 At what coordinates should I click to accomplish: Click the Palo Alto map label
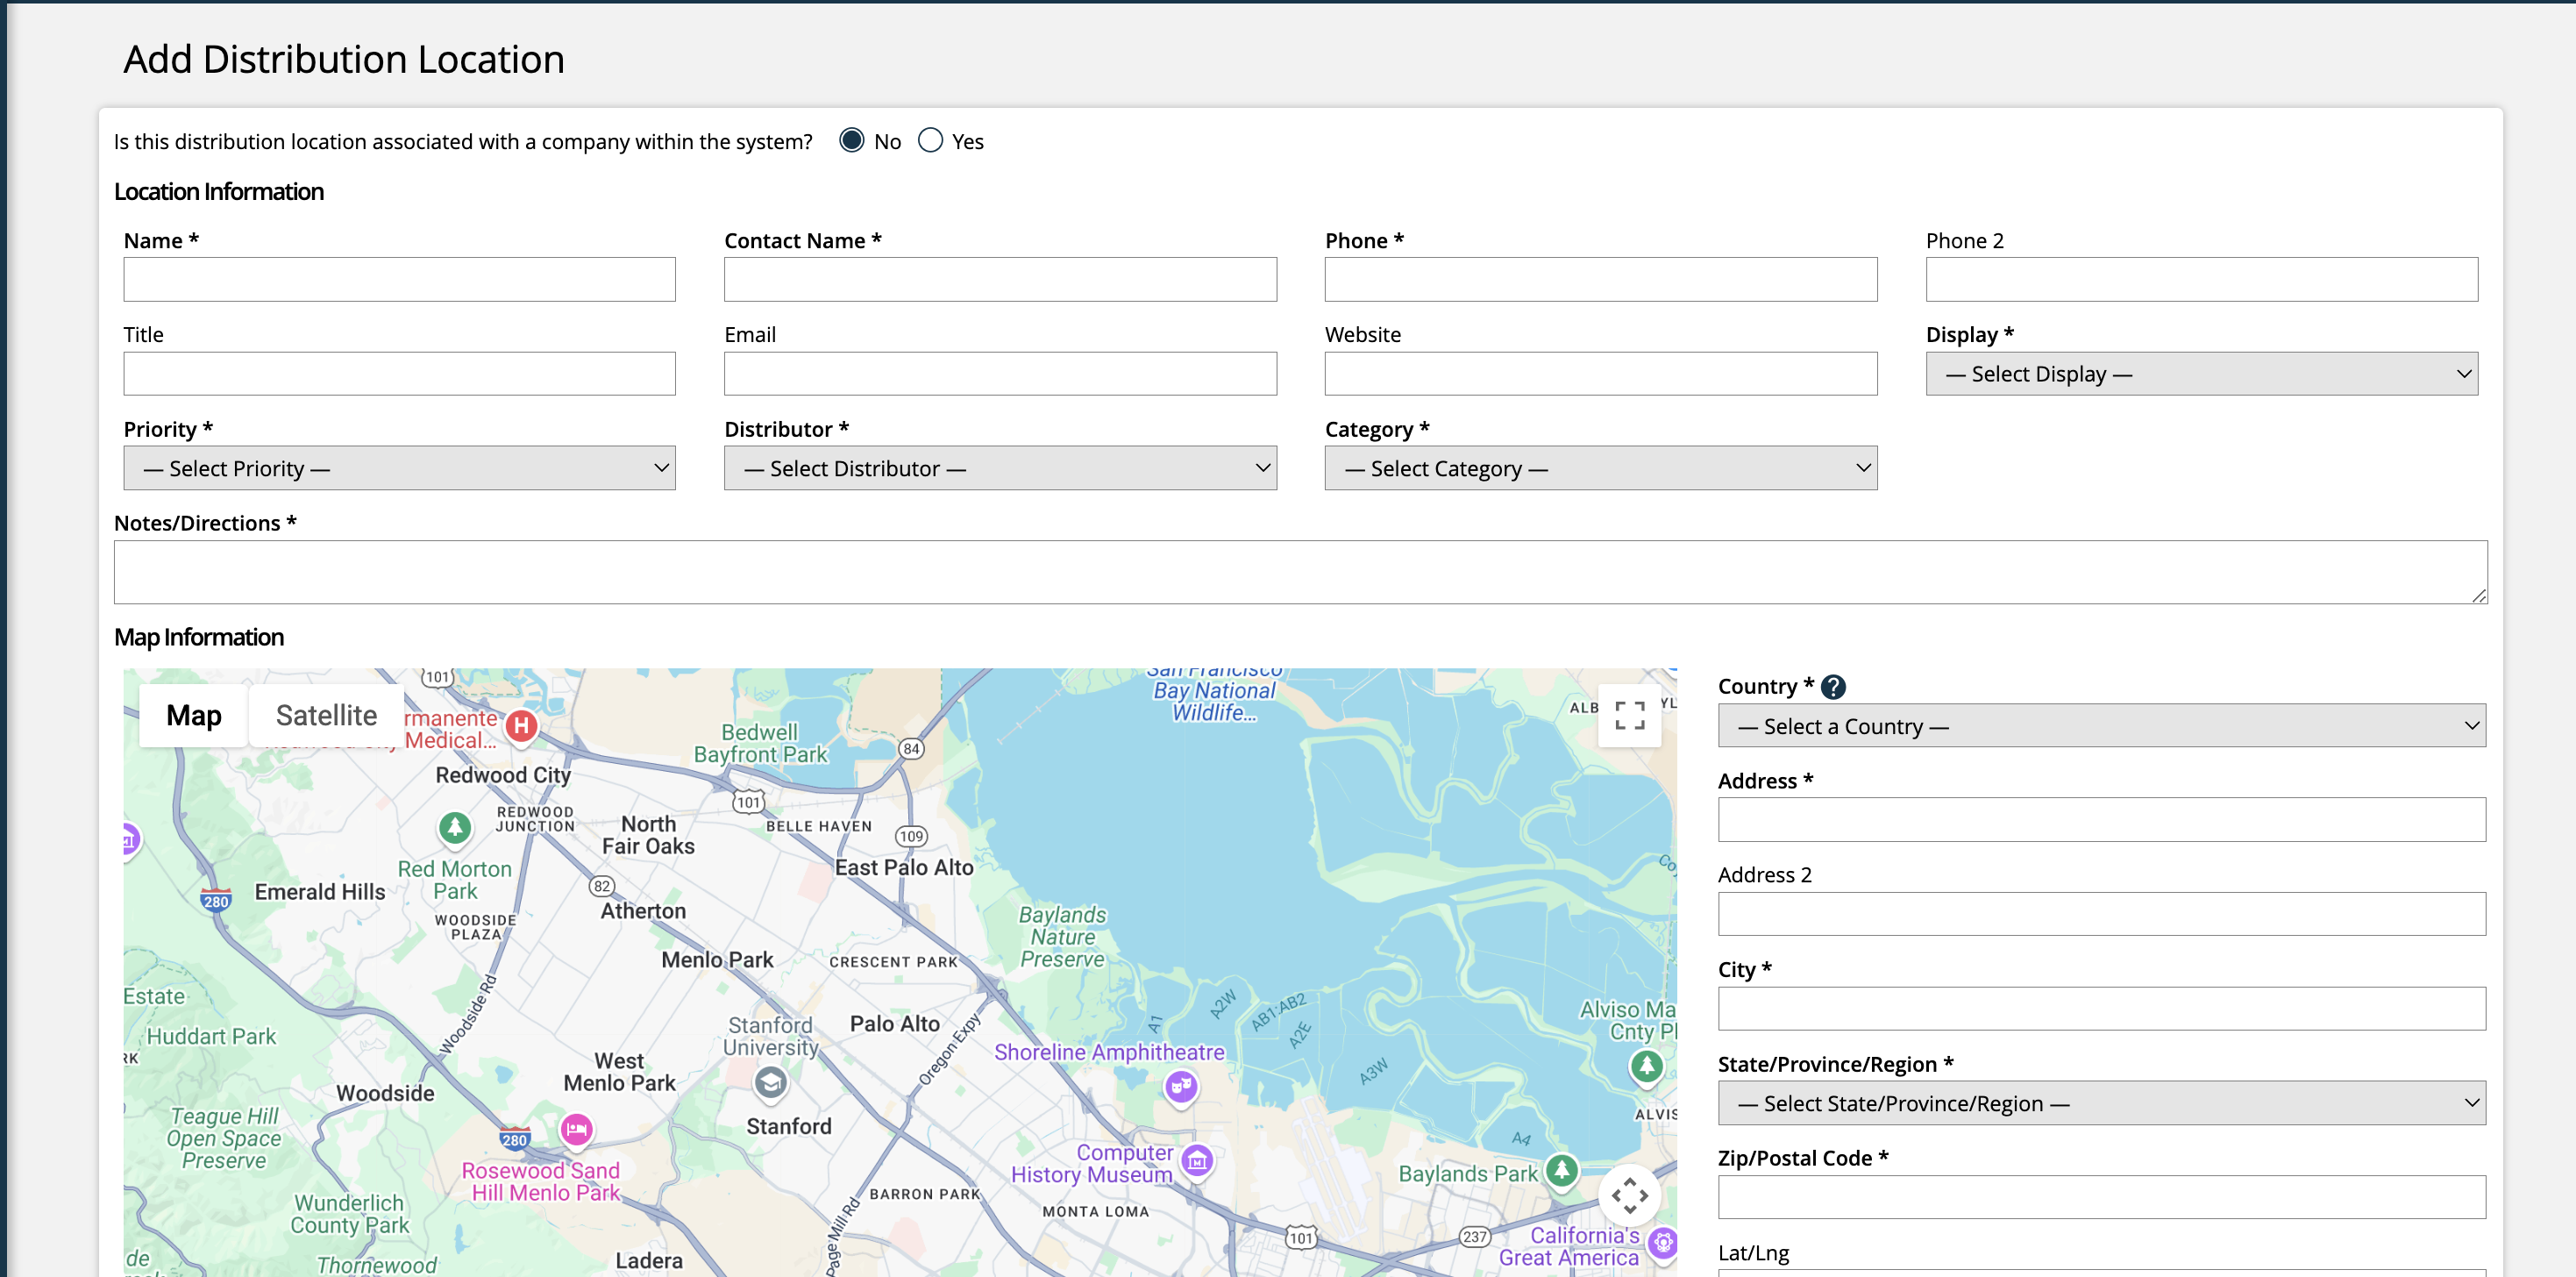[x=895, y=1024]
